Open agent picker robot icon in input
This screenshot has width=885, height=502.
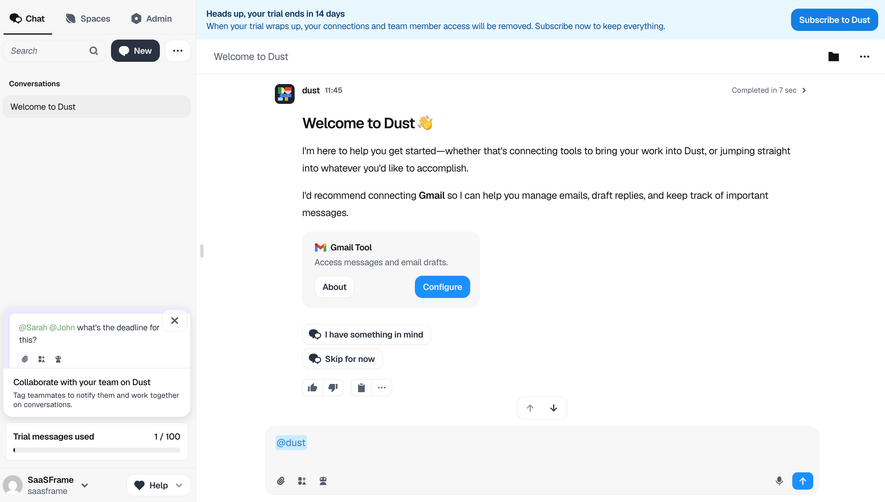click(323, 481)
